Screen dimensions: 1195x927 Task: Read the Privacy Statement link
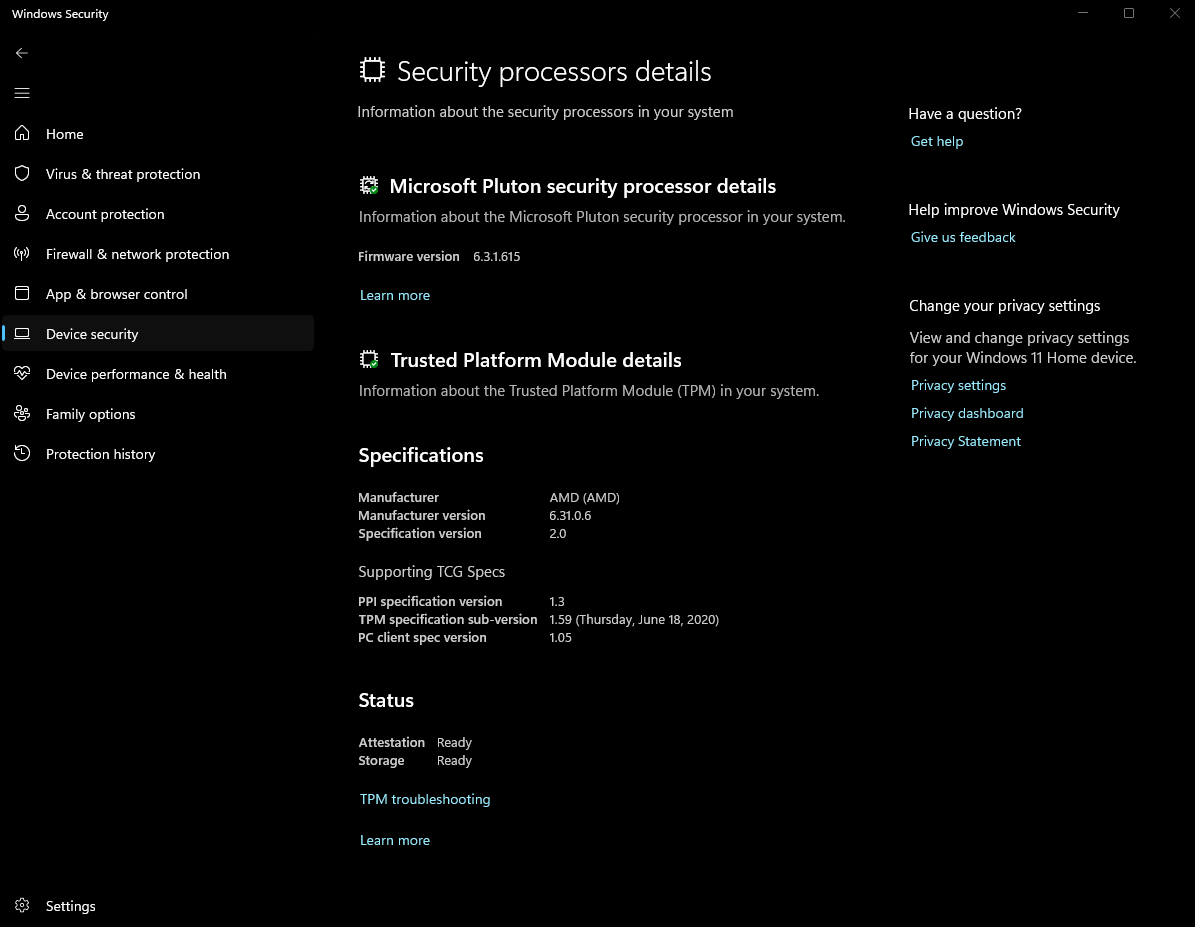coord(966,441)
